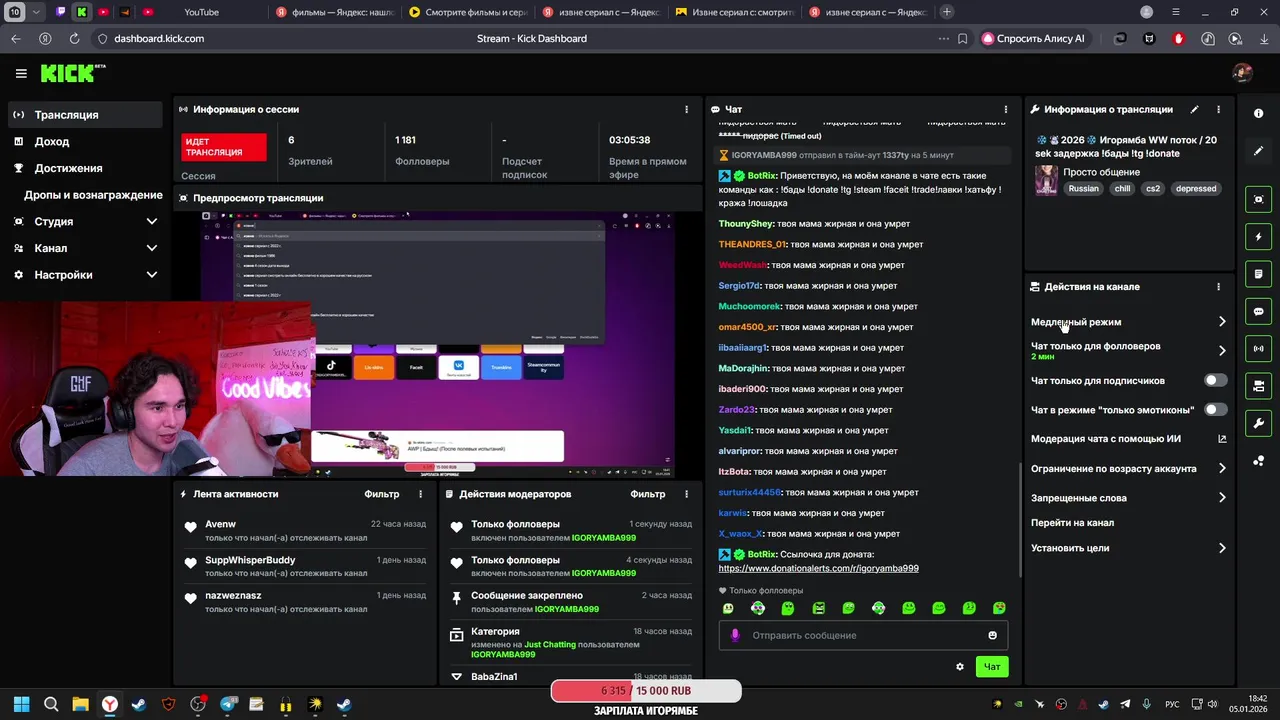This screenshot has height=720, width=1280.
Task: Open options menu of Лента активности panel
Action: click(x=420, y=494)
